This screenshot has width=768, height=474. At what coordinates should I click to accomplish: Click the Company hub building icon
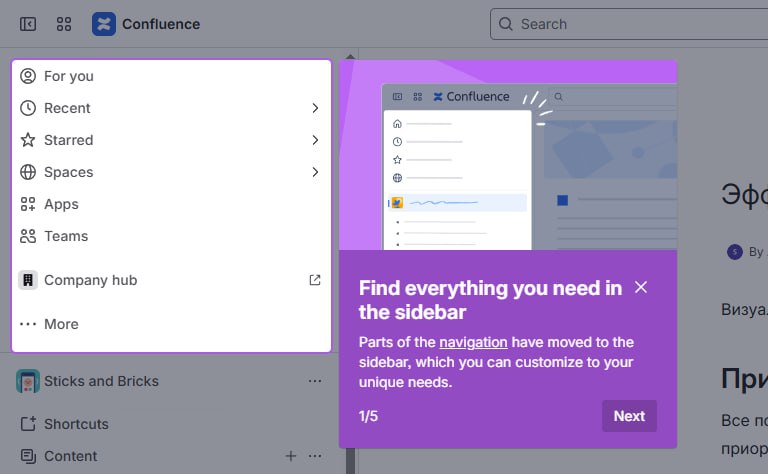(x=28, y=280)
